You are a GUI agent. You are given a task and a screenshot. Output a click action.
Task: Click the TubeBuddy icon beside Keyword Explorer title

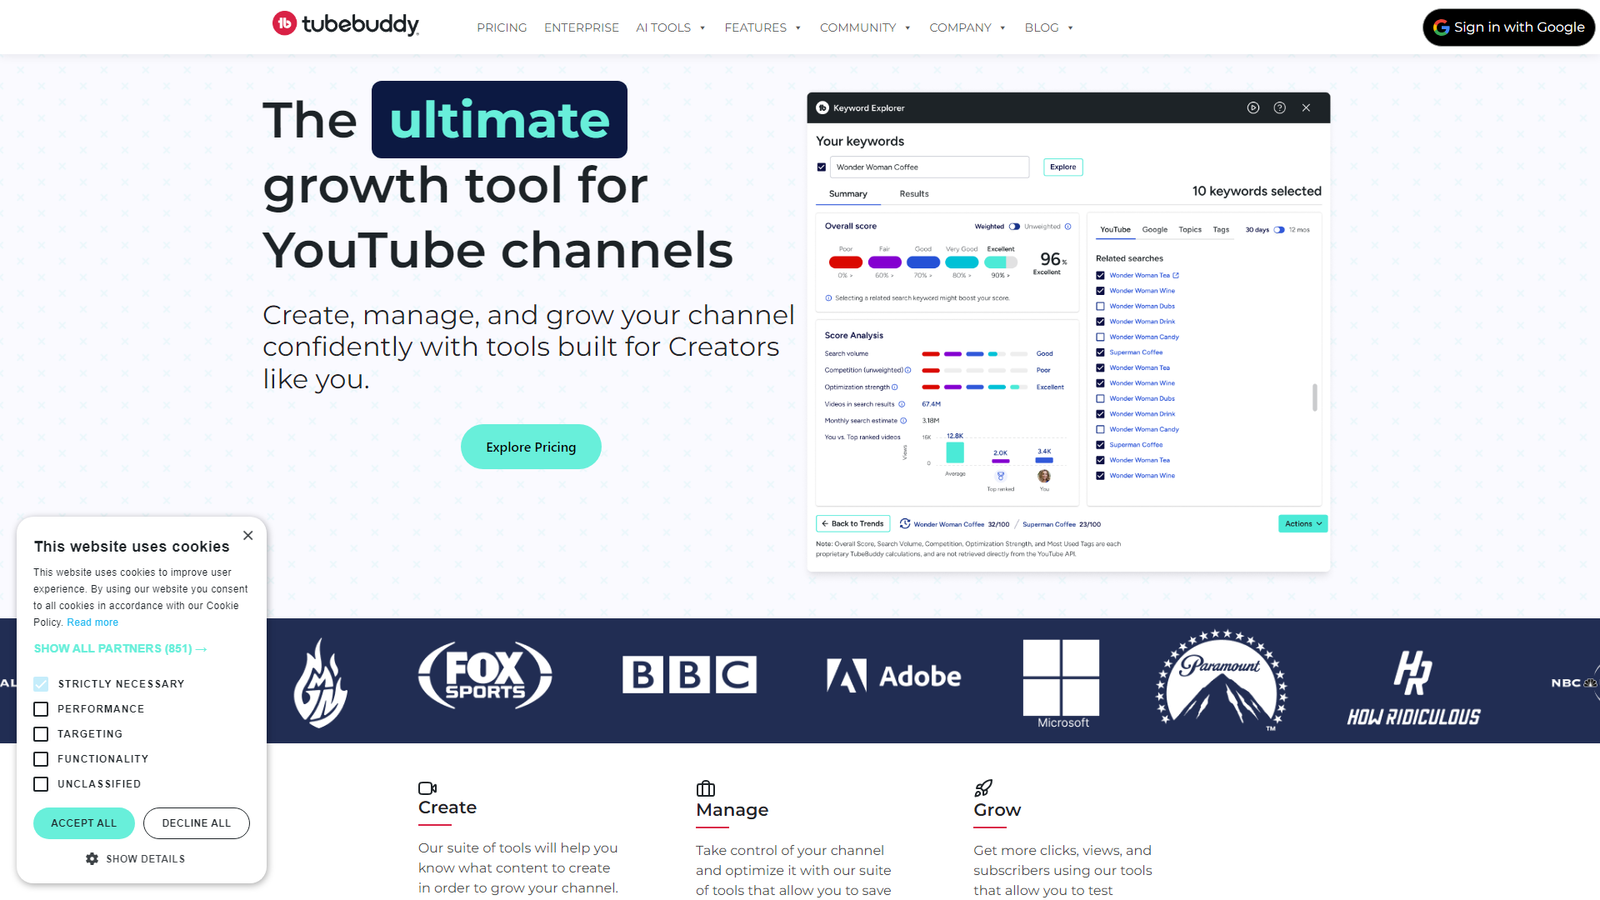click(x=823, y=108)
